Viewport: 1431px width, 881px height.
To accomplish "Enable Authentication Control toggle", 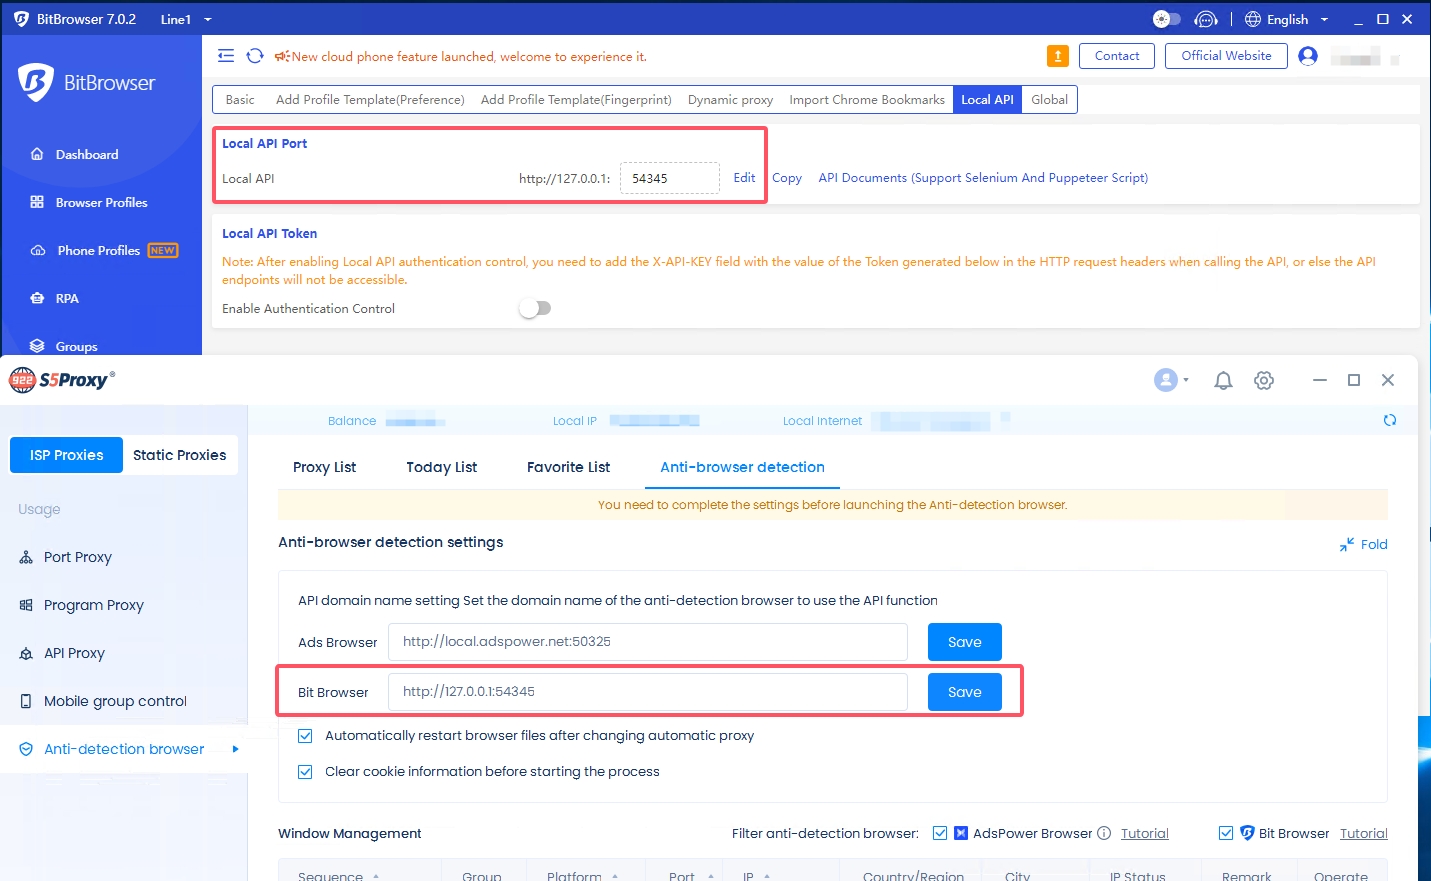I will [x=535, y=308].
